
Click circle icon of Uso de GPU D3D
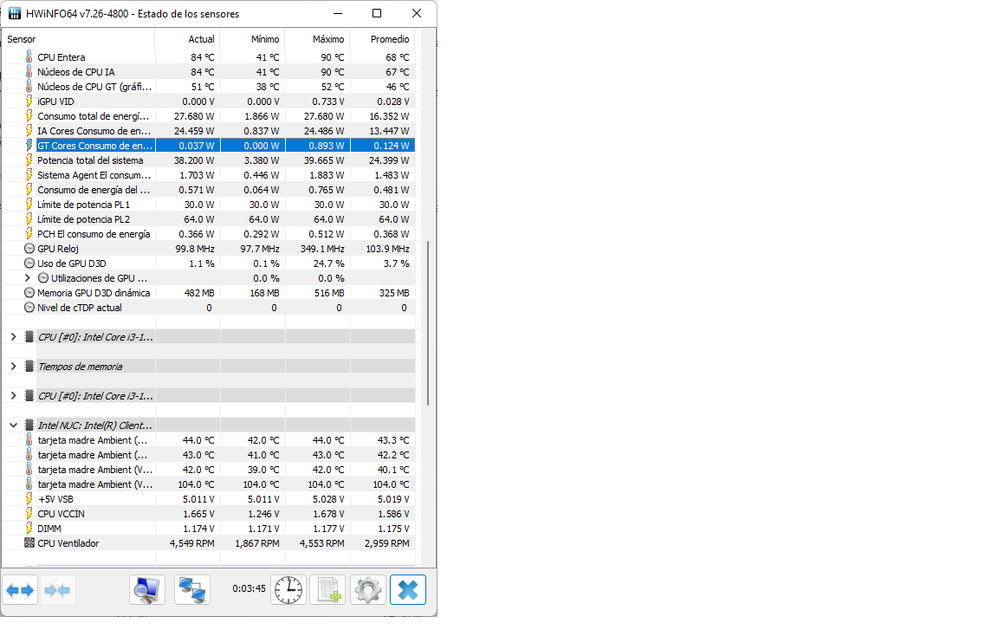coord(29,263)
